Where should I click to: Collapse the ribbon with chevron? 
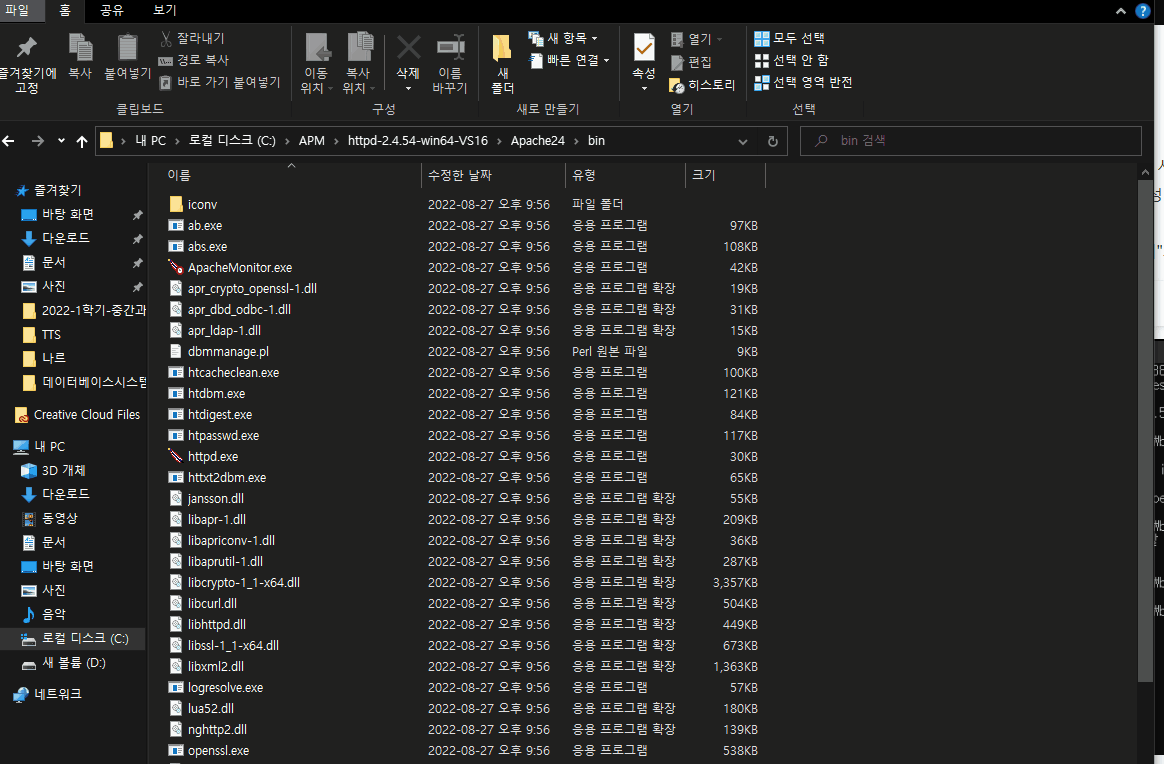1121,11
